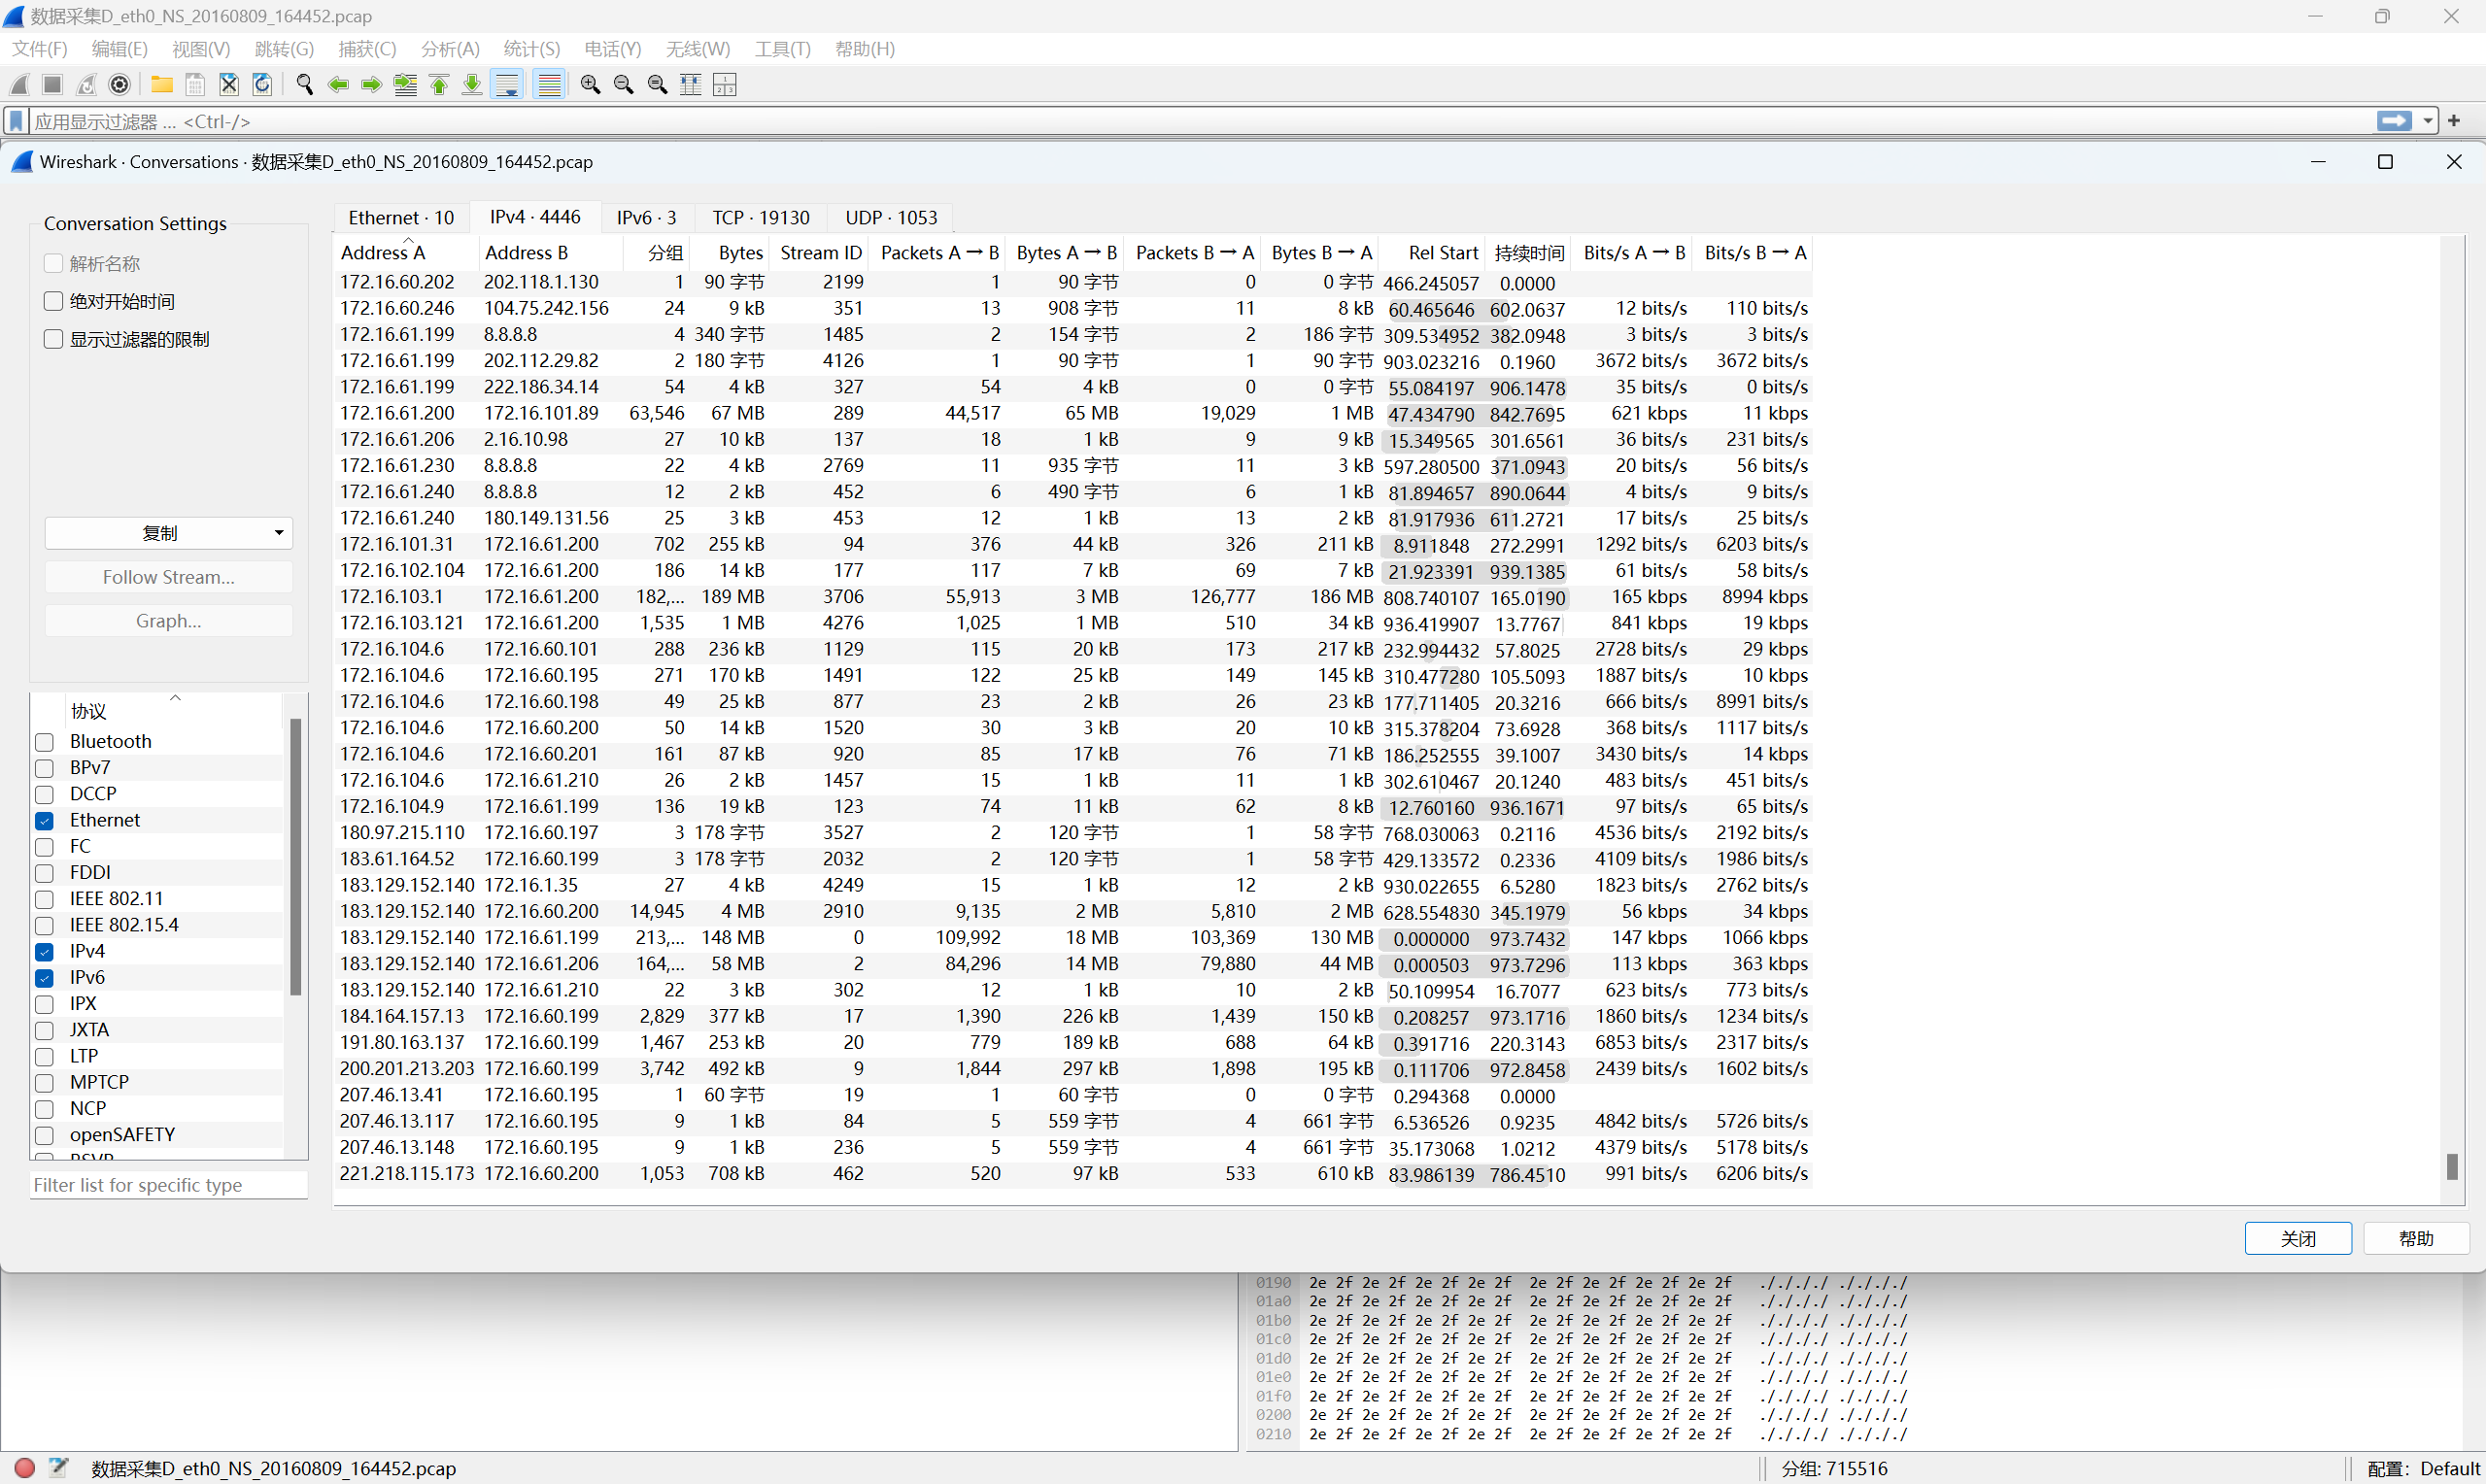
Task: Enable the MPTCP protocol checkbox
Action: pos(44,1082)
